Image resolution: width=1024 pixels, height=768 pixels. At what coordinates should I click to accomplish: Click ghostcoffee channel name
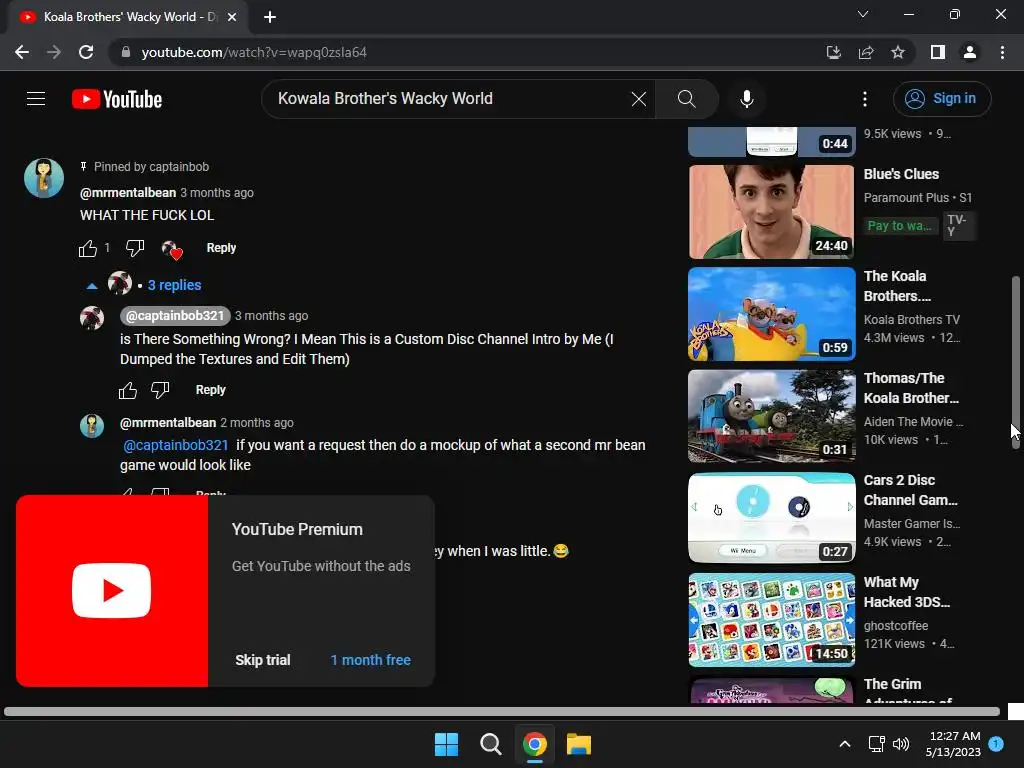pyautogui.click(x=896, y=626)
